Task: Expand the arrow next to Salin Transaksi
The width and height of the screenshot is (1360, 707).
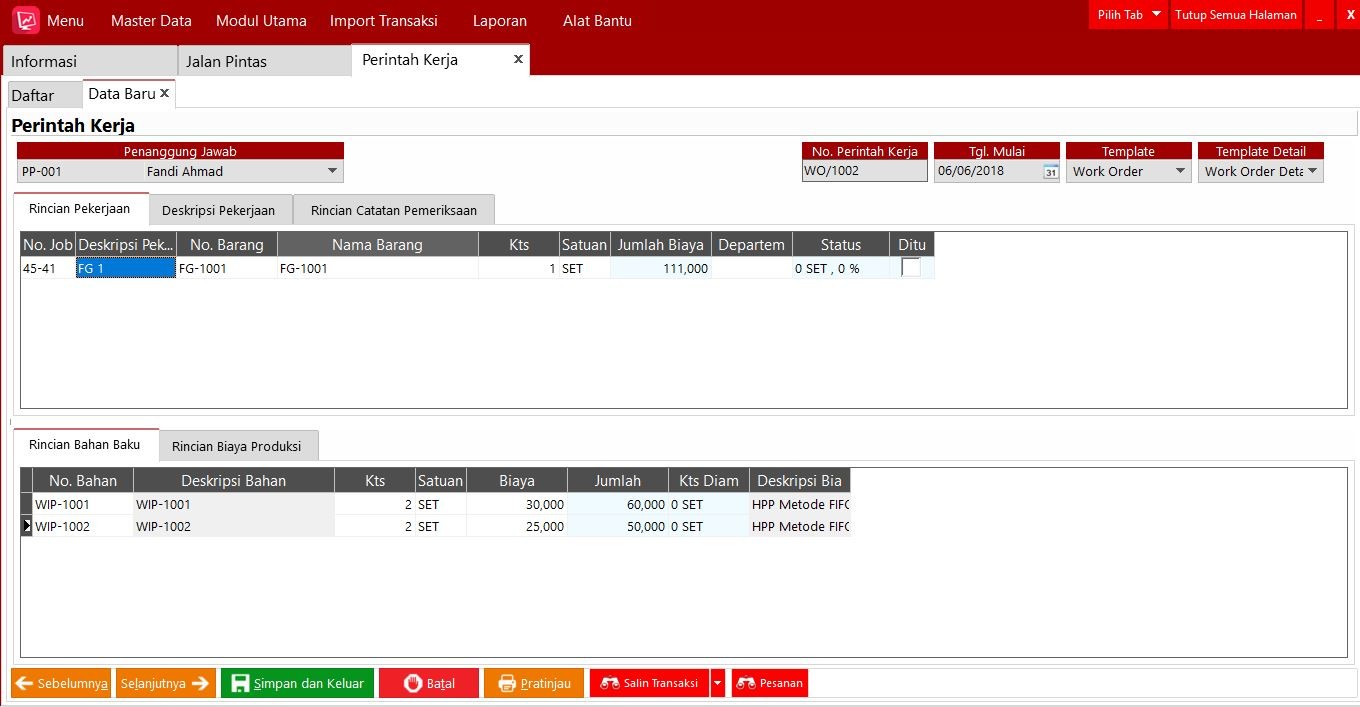Action: (717, 684)
